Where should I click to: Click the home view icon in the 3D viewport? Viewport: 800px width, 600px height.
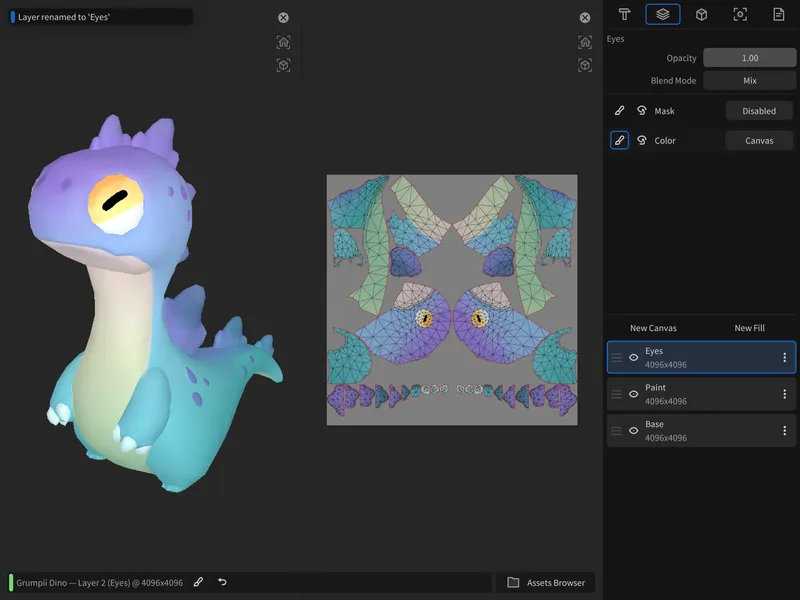click(x=284, y=42)
